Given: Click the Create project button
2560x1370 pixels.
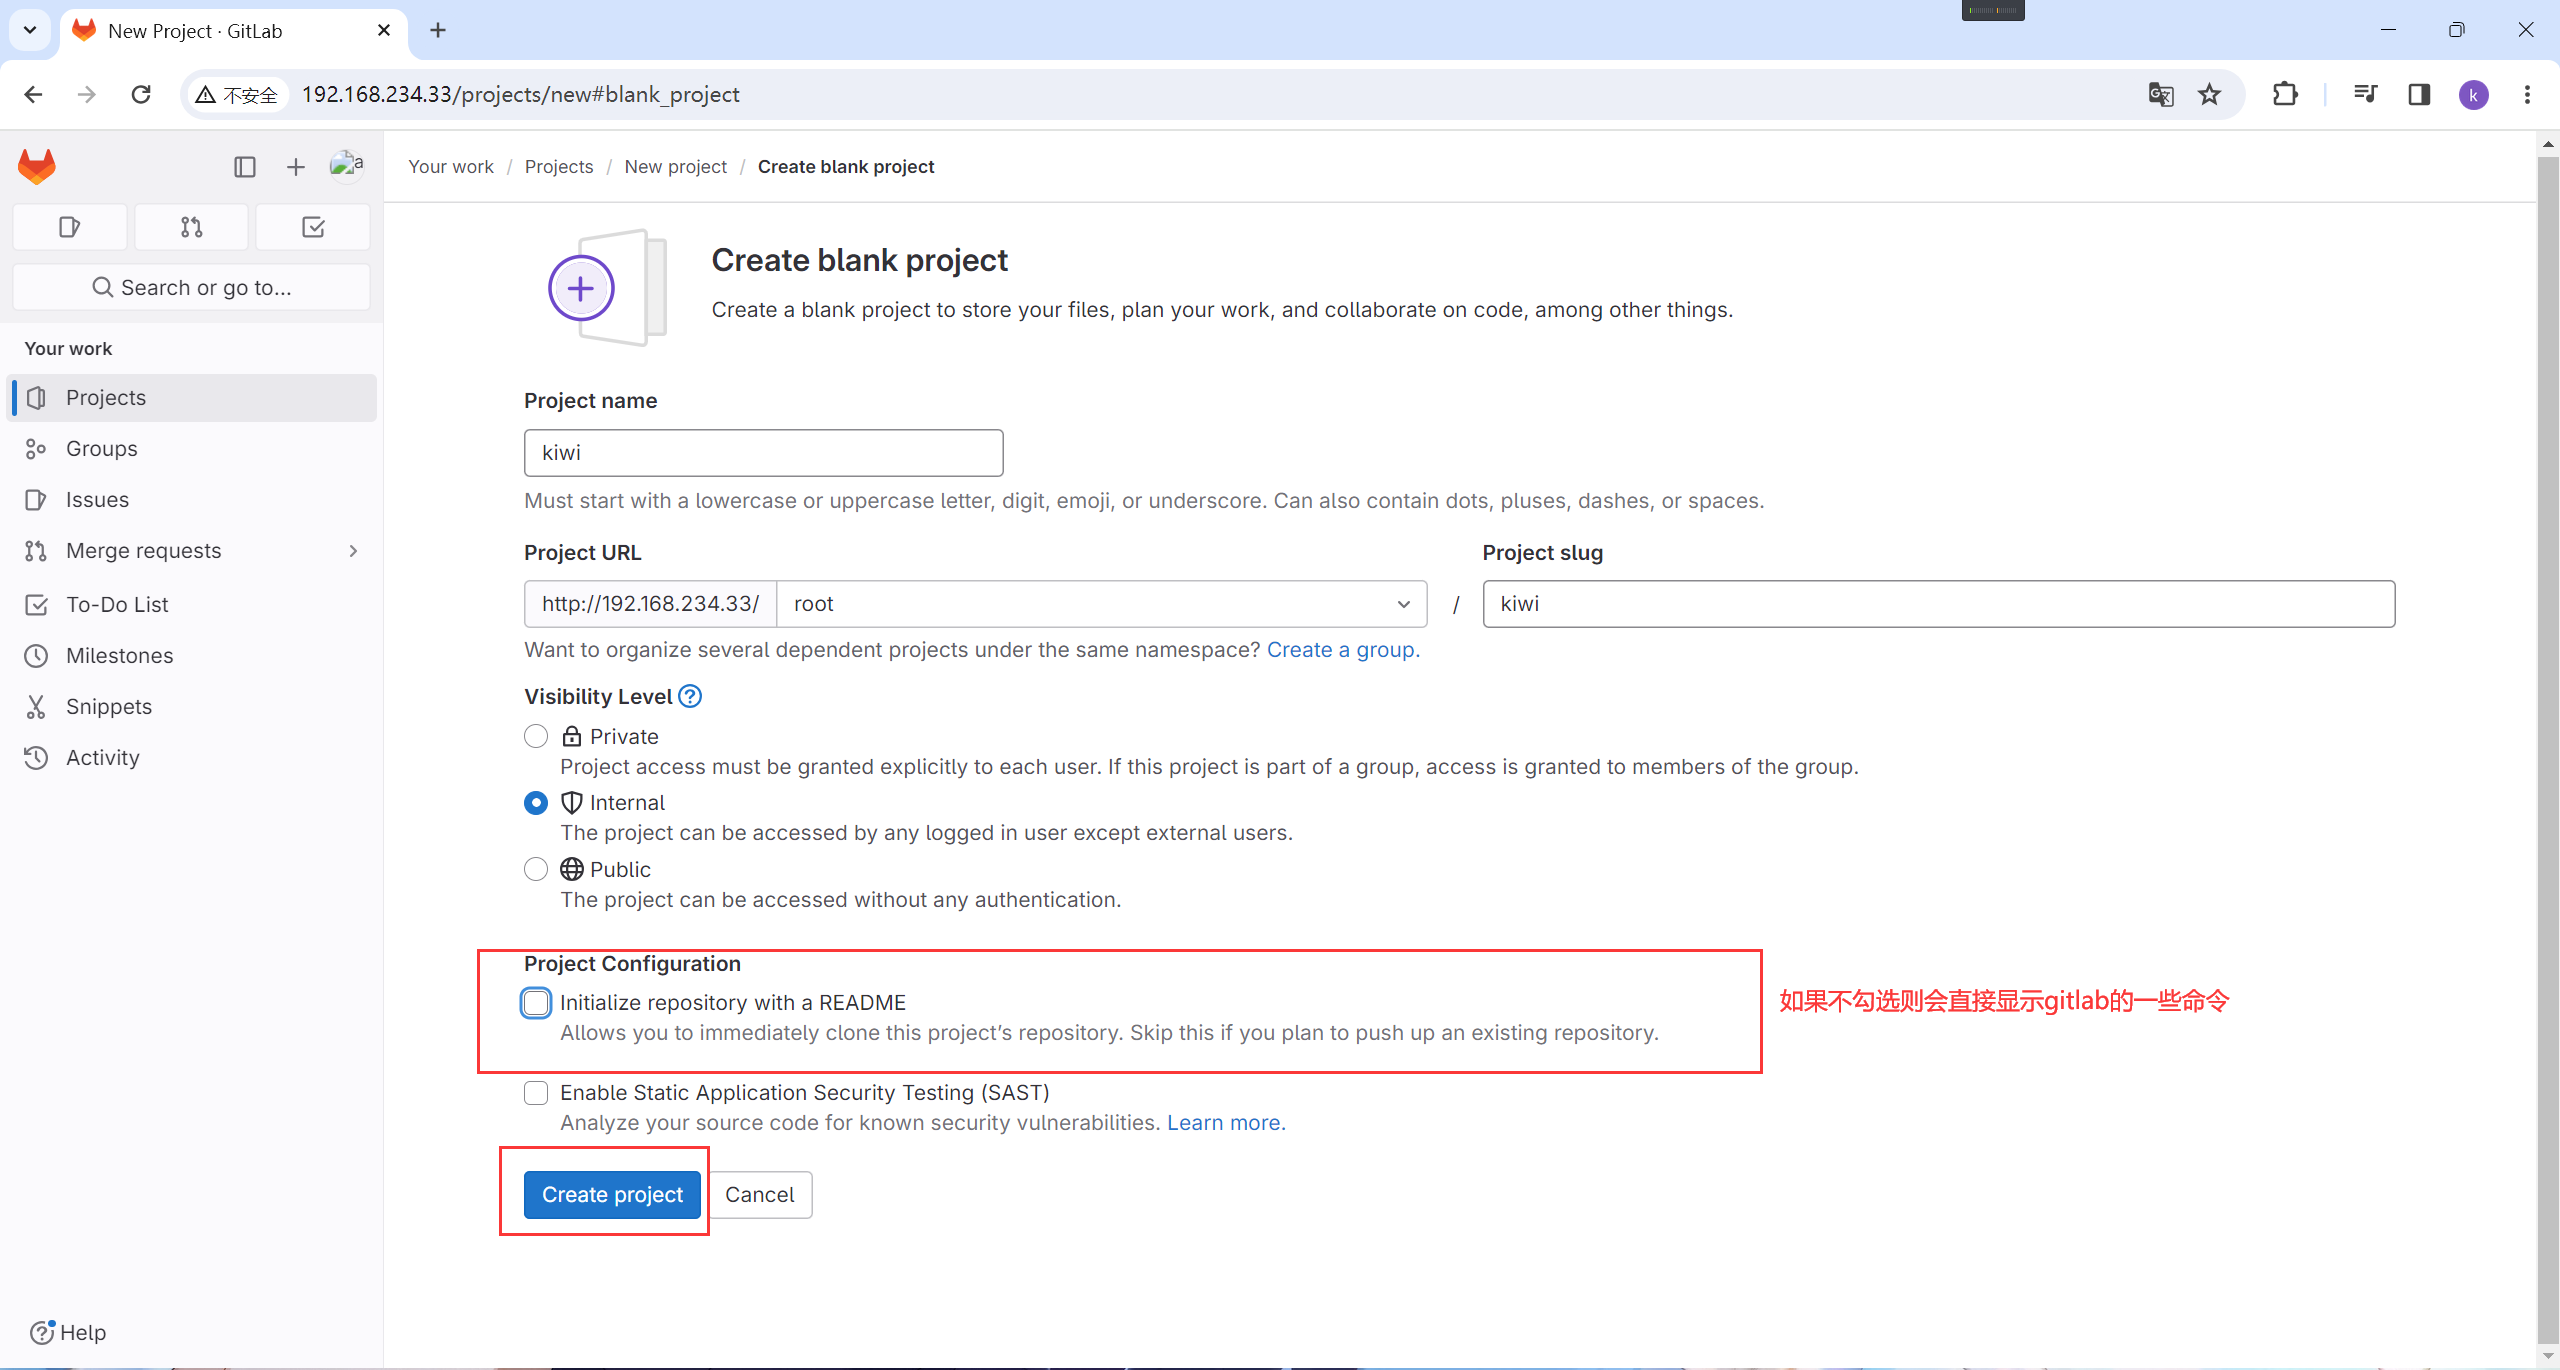Looking at the screenshot, I should 612,1194.
